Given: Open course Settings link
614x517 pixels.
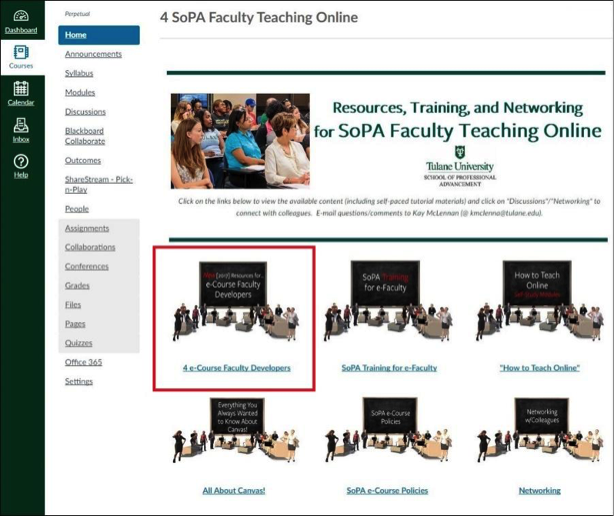Looking at the screenshot, I should coord(79,381).
